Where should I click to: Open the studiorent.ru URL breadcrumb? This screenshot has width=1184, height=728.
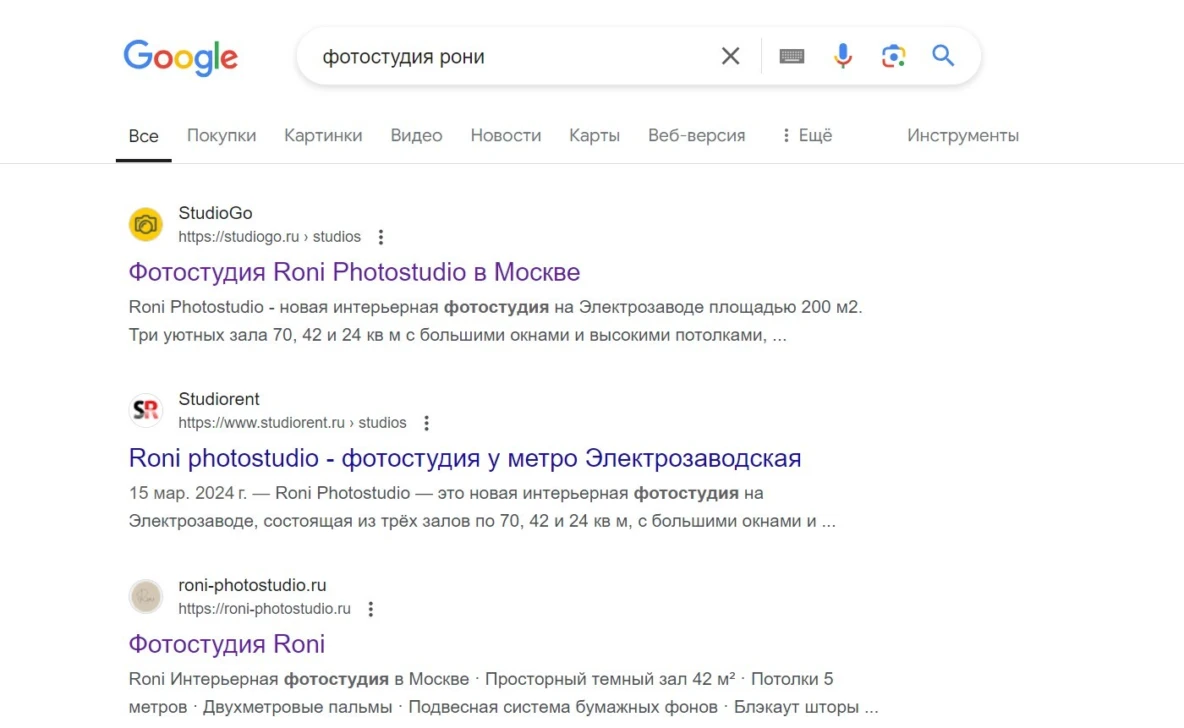(x=292, y=422)
